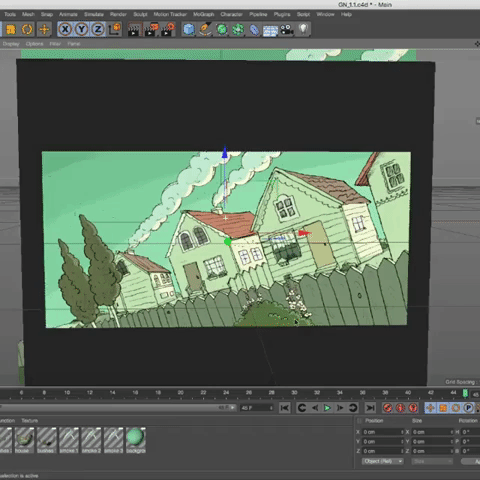Open Edit Render Settings icon
The height and width of the screenshot is (480, 480).
pyautogui.click(x=168, y=29)
